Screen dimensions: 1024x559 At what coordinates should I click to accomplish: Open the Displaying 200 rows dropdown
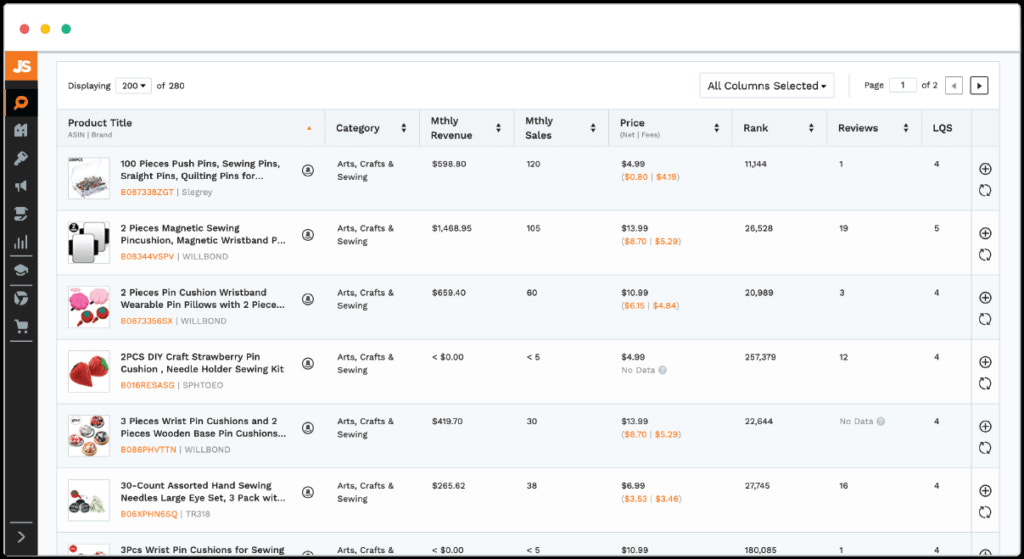(x=133, y=86)
